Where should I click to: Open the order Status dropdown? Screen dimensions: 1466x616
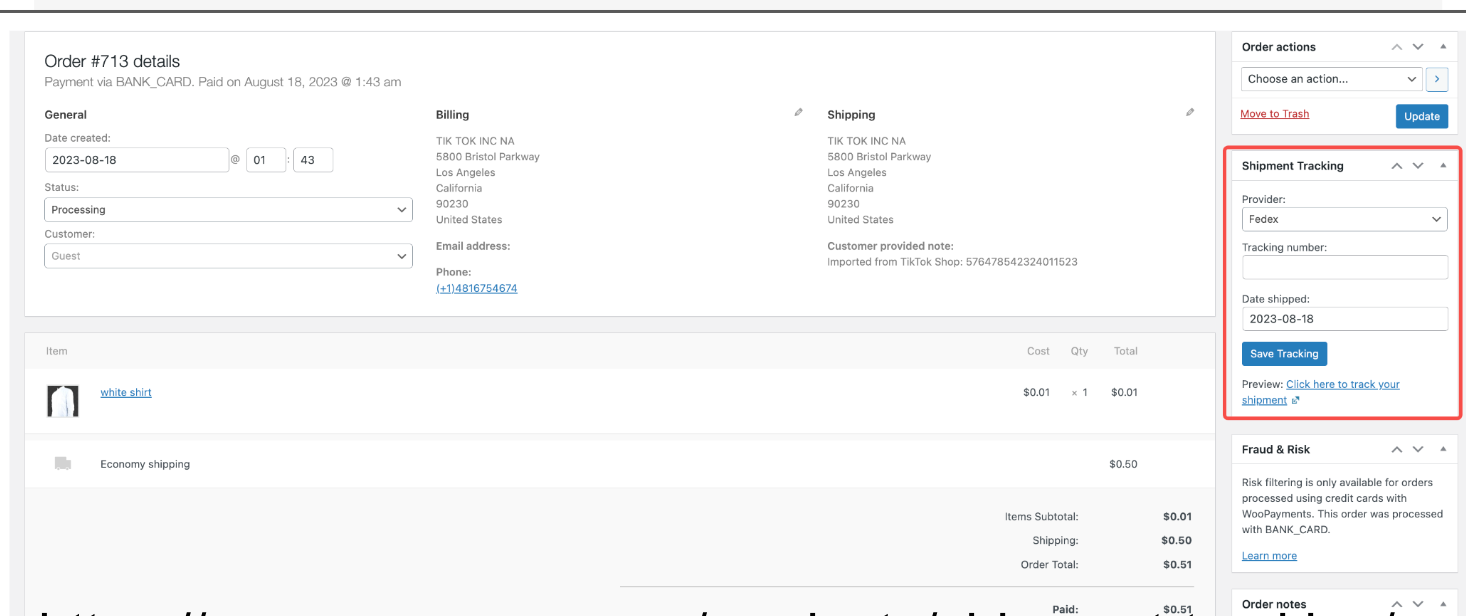tap(228, 210)
